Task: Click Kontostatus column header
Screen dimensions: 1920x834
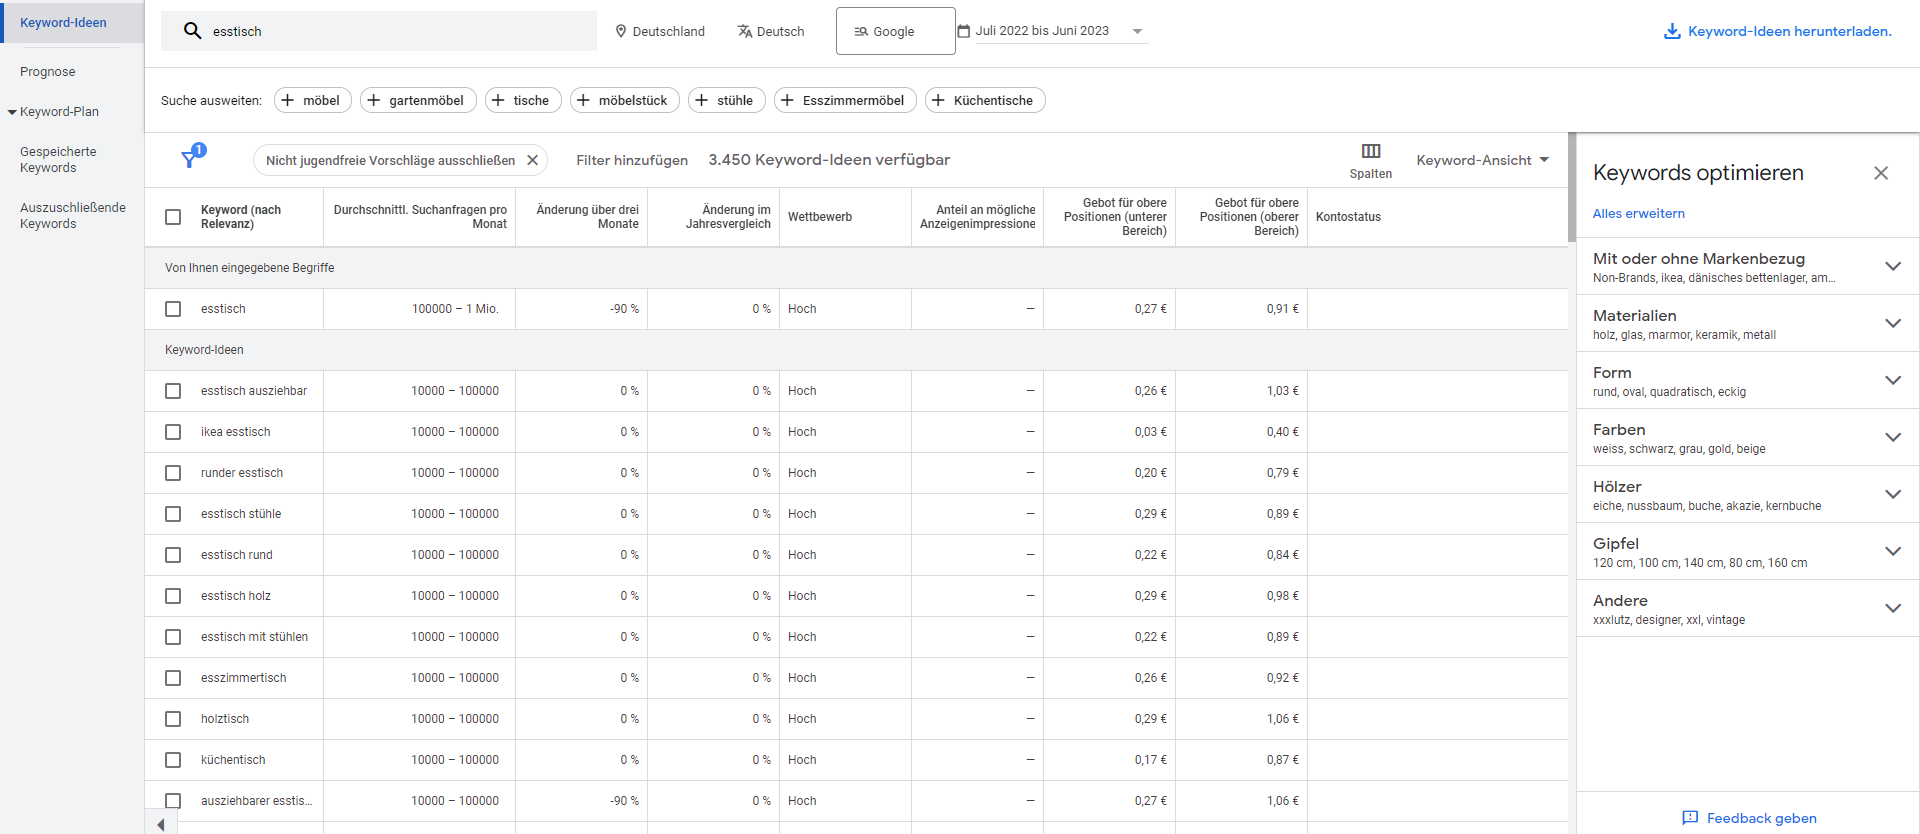Action: point(1348,217)
